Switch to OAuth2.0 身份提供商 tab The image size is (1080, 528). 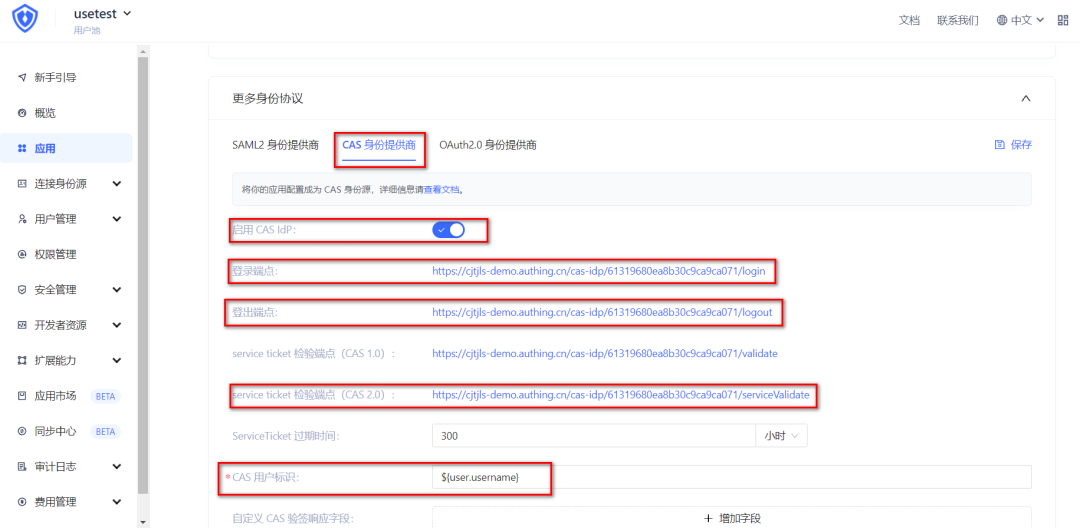point(488,145)
